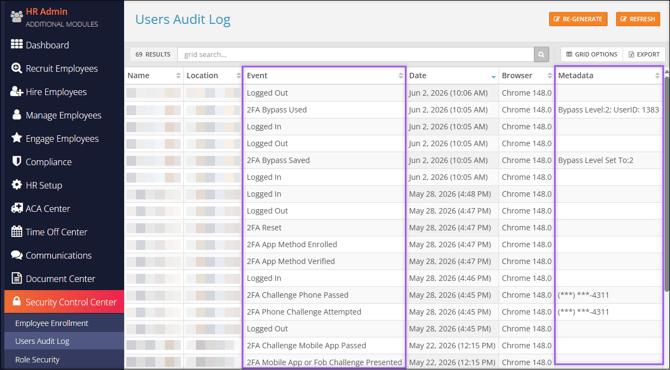
Task: Sort by Browser column arrows
Action: [x=550, y=76]
